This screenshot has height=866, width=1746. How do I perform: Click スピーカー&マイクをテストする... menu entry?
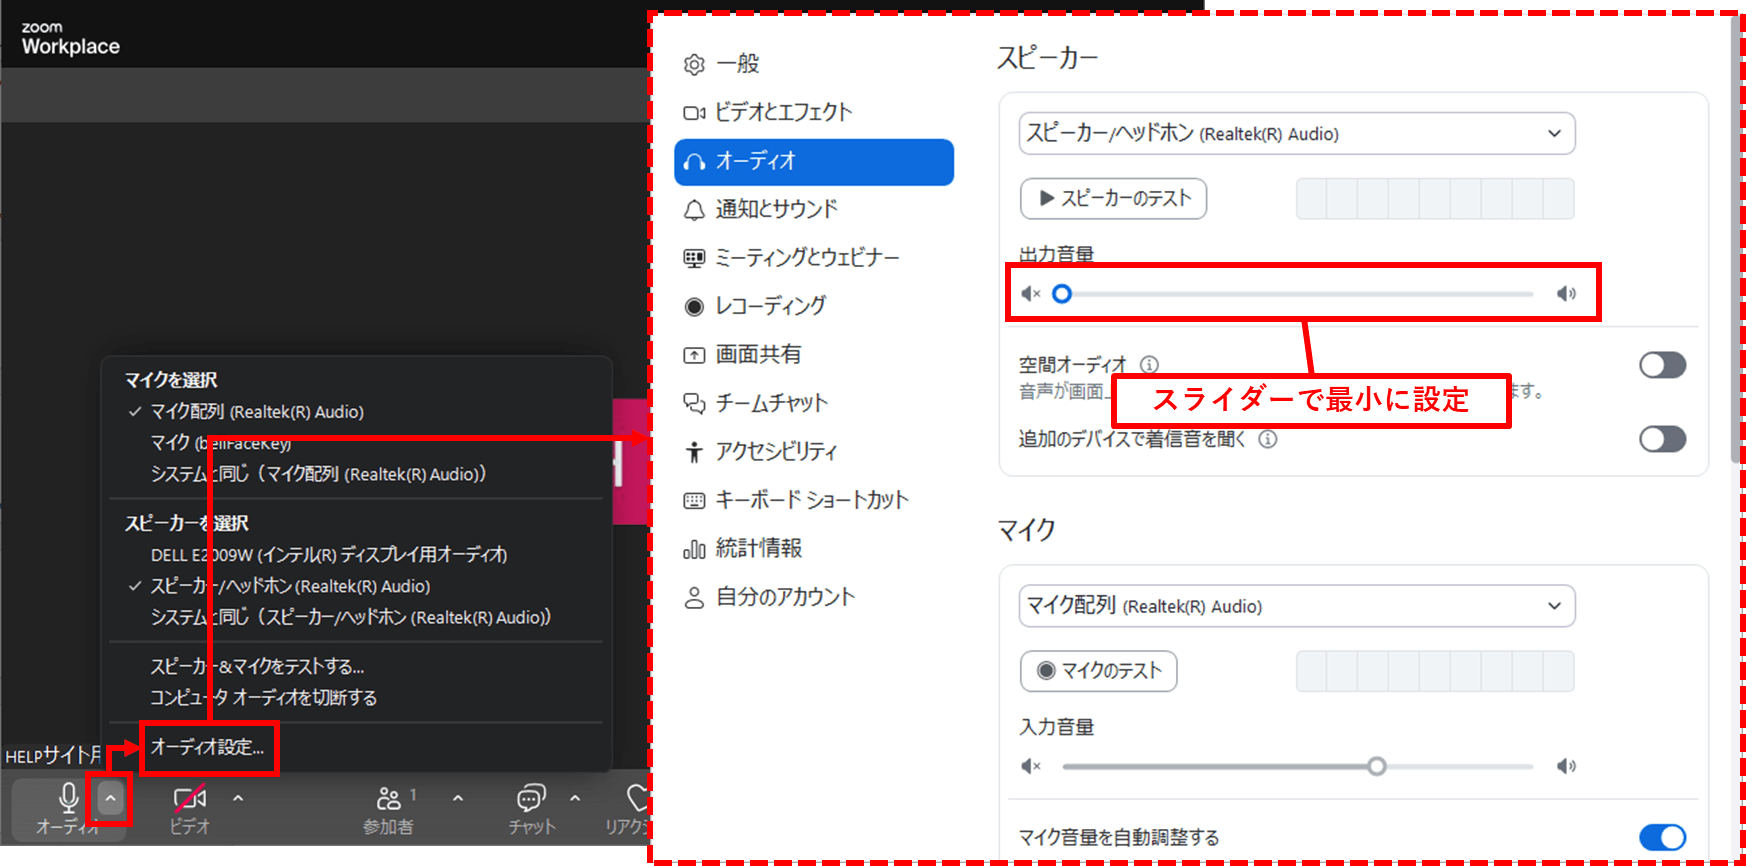coord(257,666)
